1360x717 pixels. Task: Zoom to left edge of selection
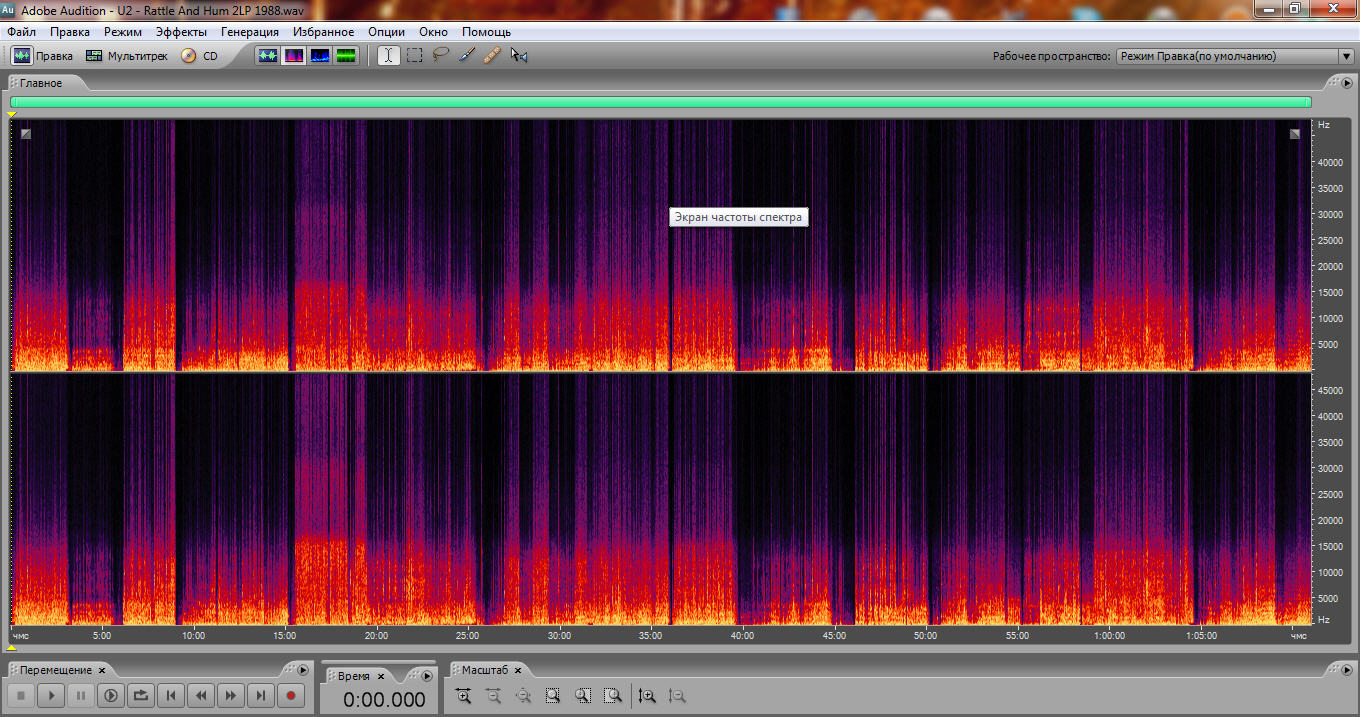point(583,696)
